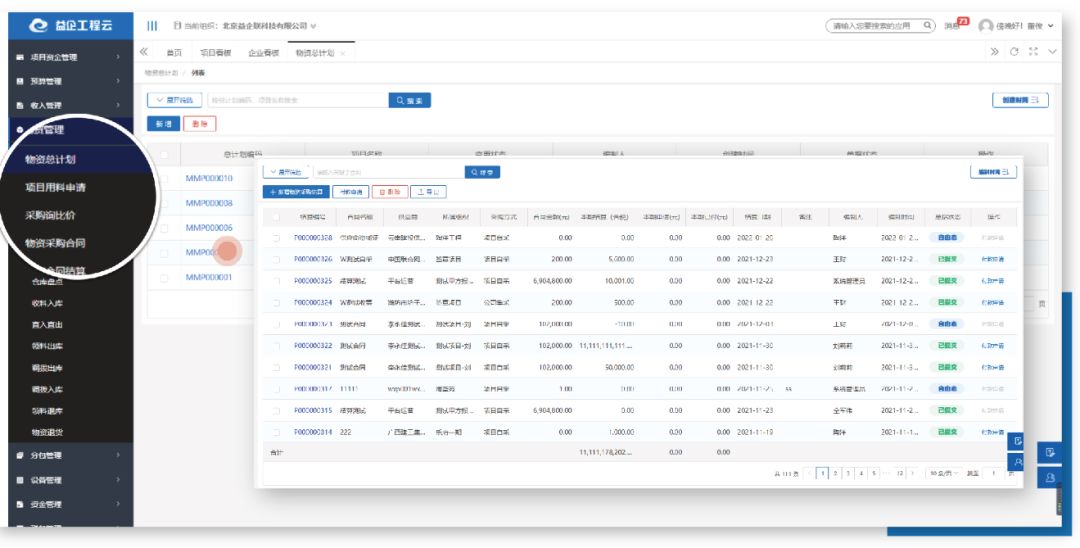Click the tab bar scroll-left double arrow
Screen dimensions: 1080x548
point(144,52)
